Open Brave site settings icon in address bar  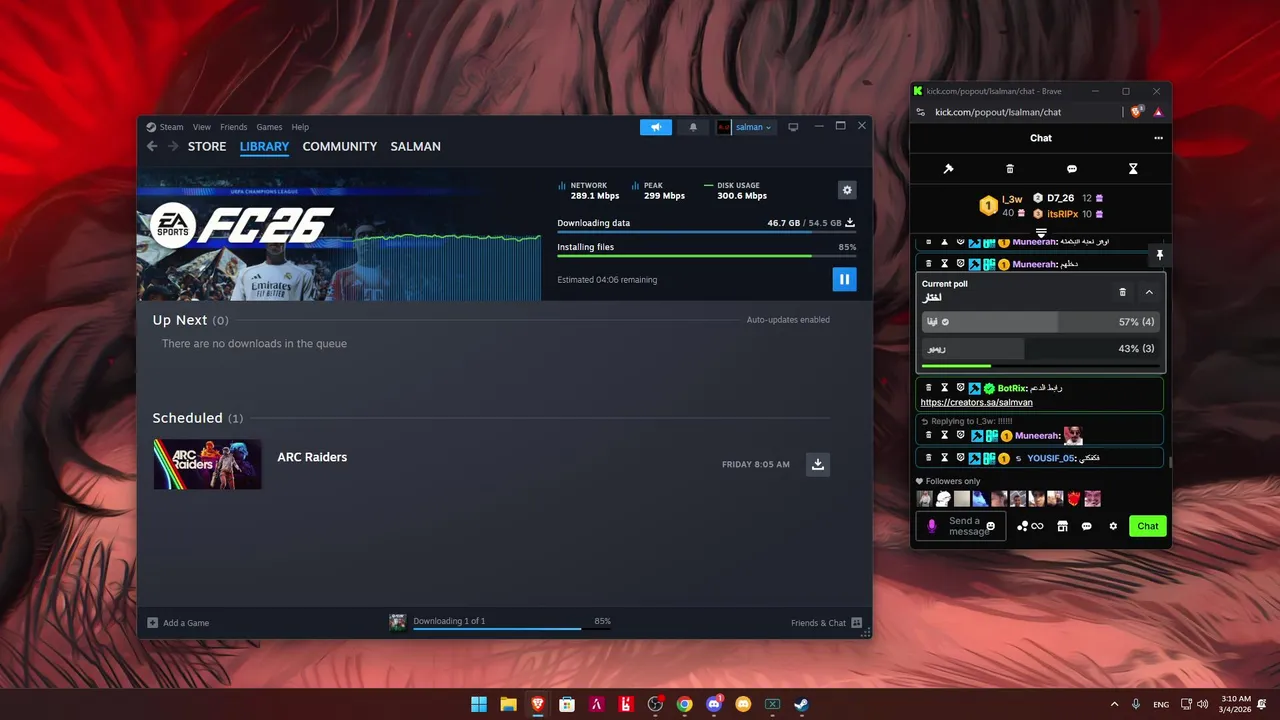(x=921, y=112)
